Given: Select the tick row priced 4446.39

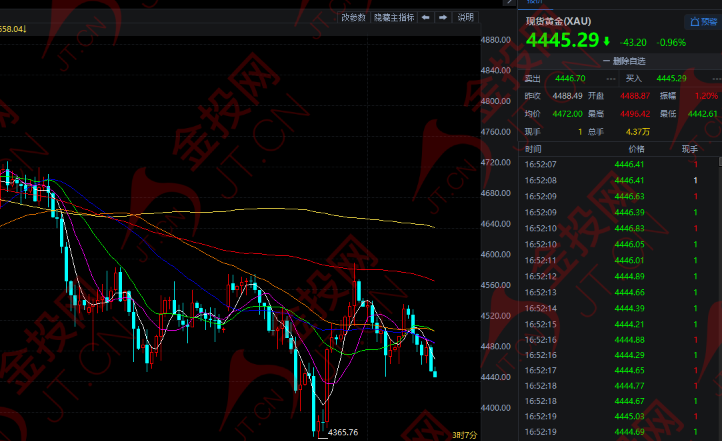Looking at the screenshot, I should (618, 212).
